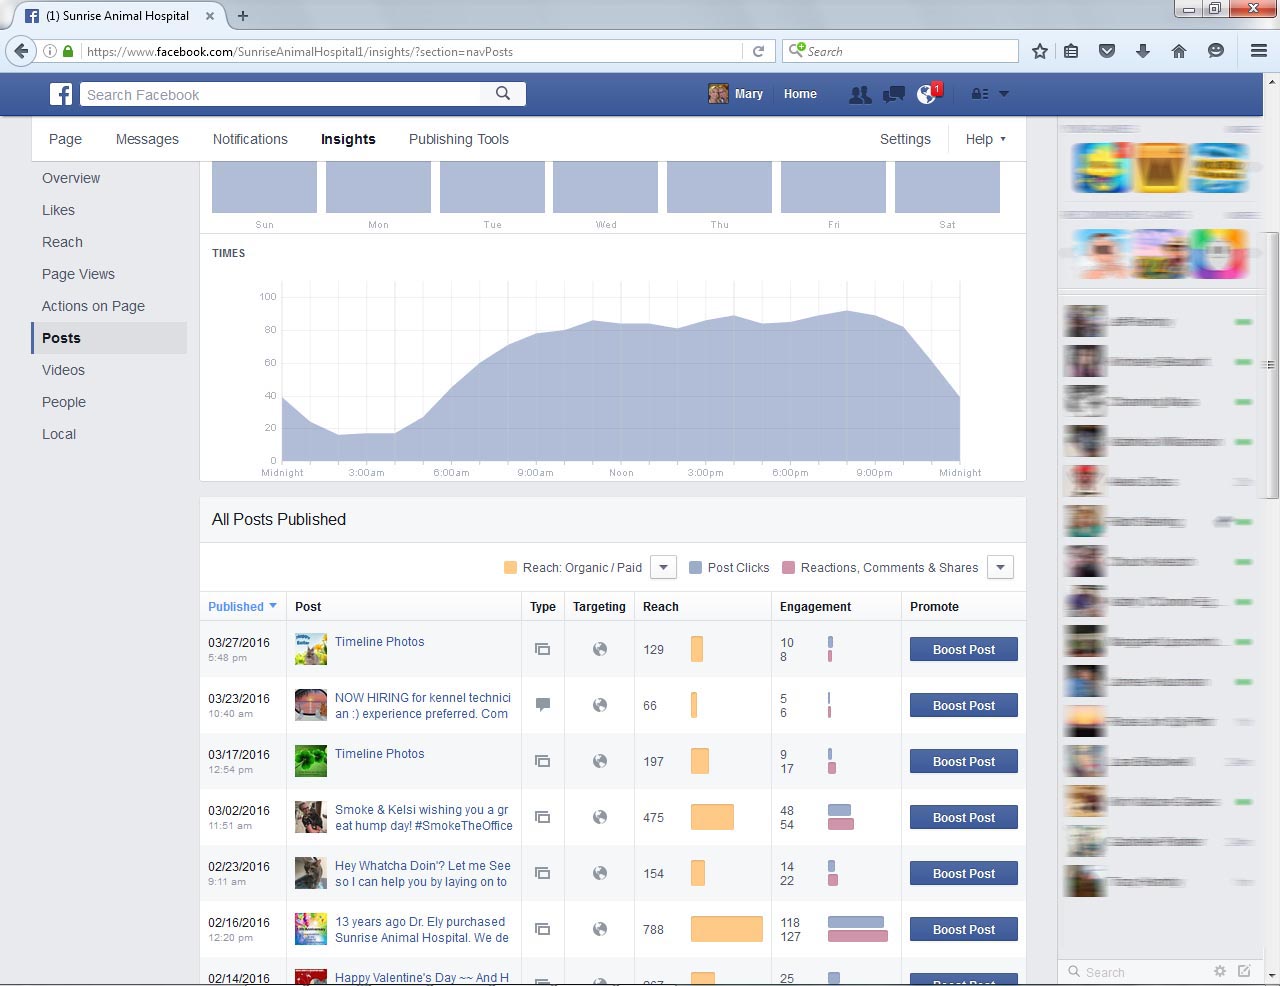
Task: Click the chat compose new message icon
Action: coord(1244,971)
